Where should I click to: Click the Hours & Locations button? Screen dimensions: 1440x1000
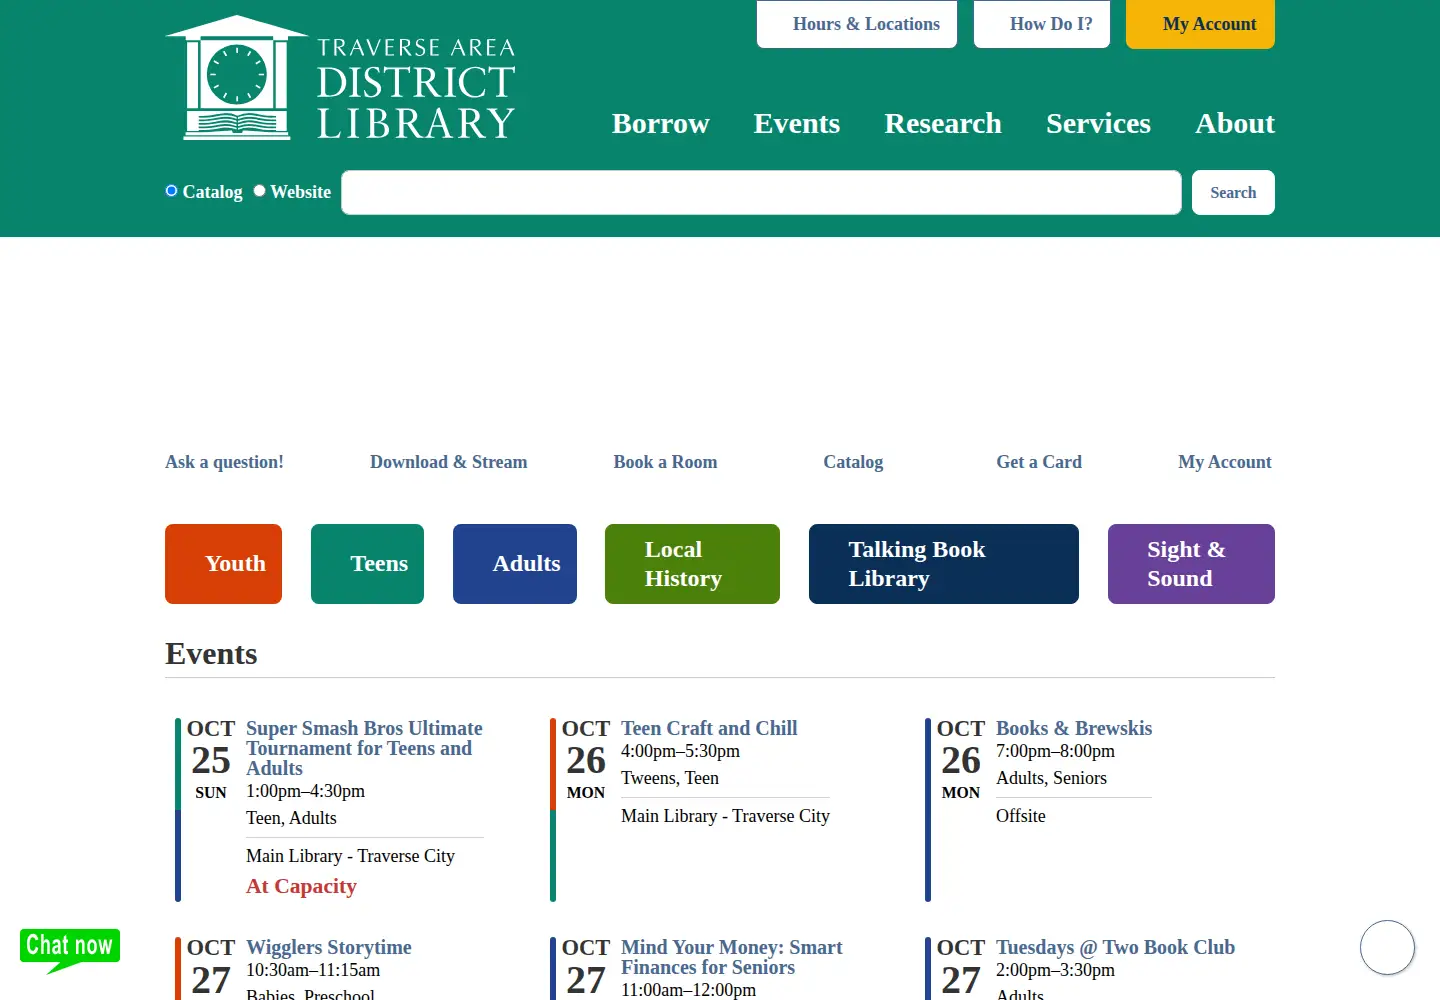(x=857, y=24)
